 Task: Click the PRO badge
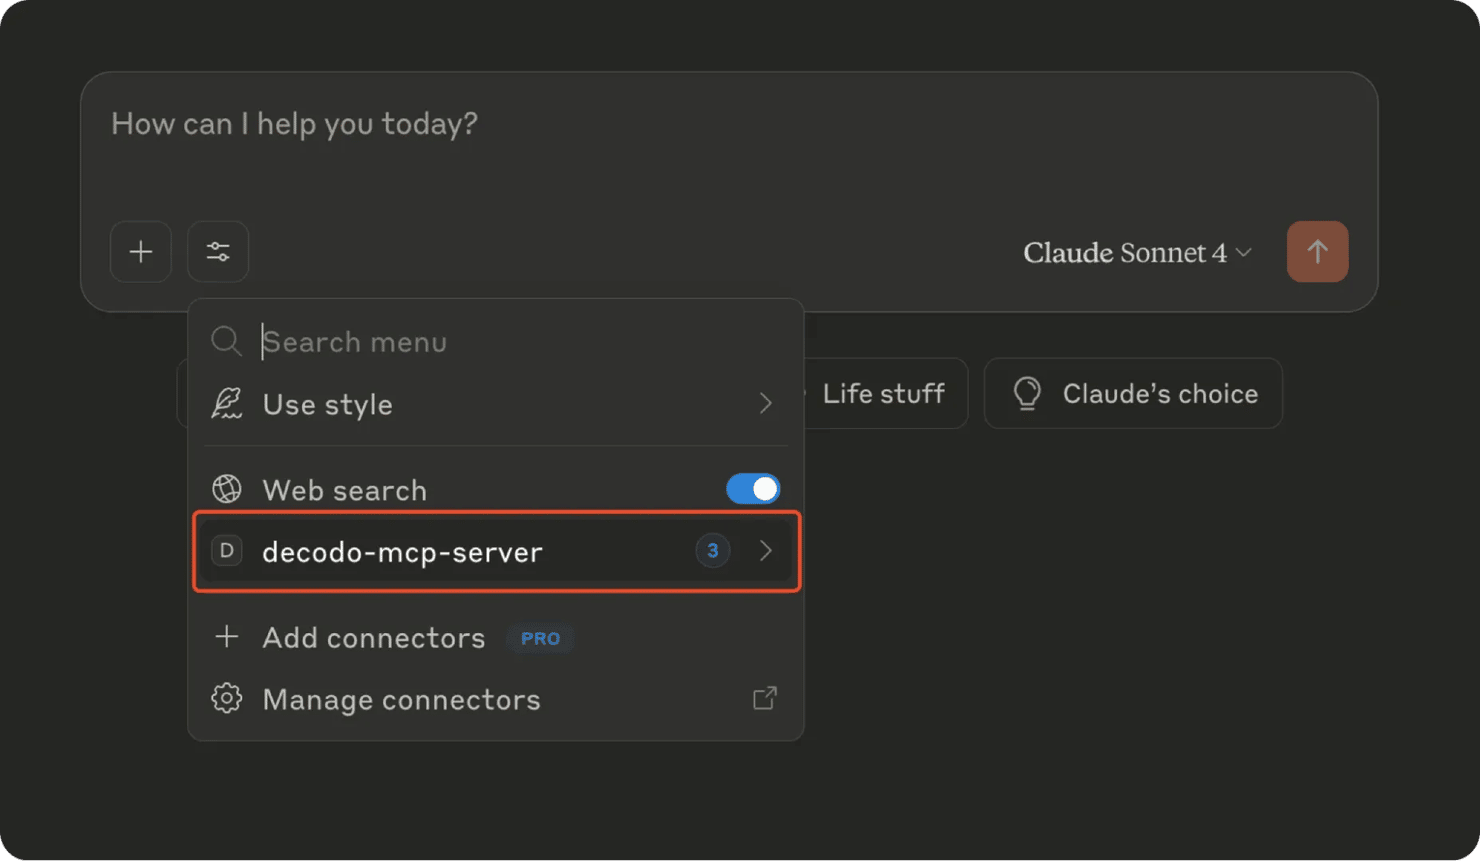tap(540, 638)
